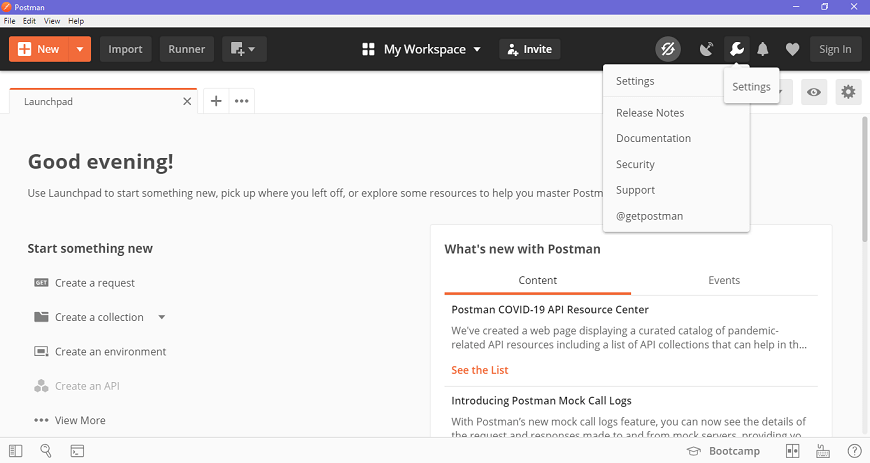Open the tab options ellipsis menu
Image resolution: width=870 pixels, height=463 pixels.
pos(241,101)
